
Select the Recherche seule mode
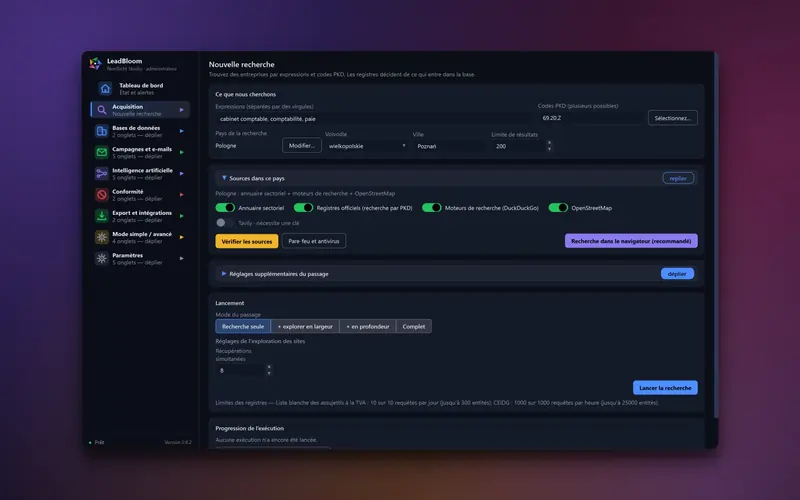point(243,327)
